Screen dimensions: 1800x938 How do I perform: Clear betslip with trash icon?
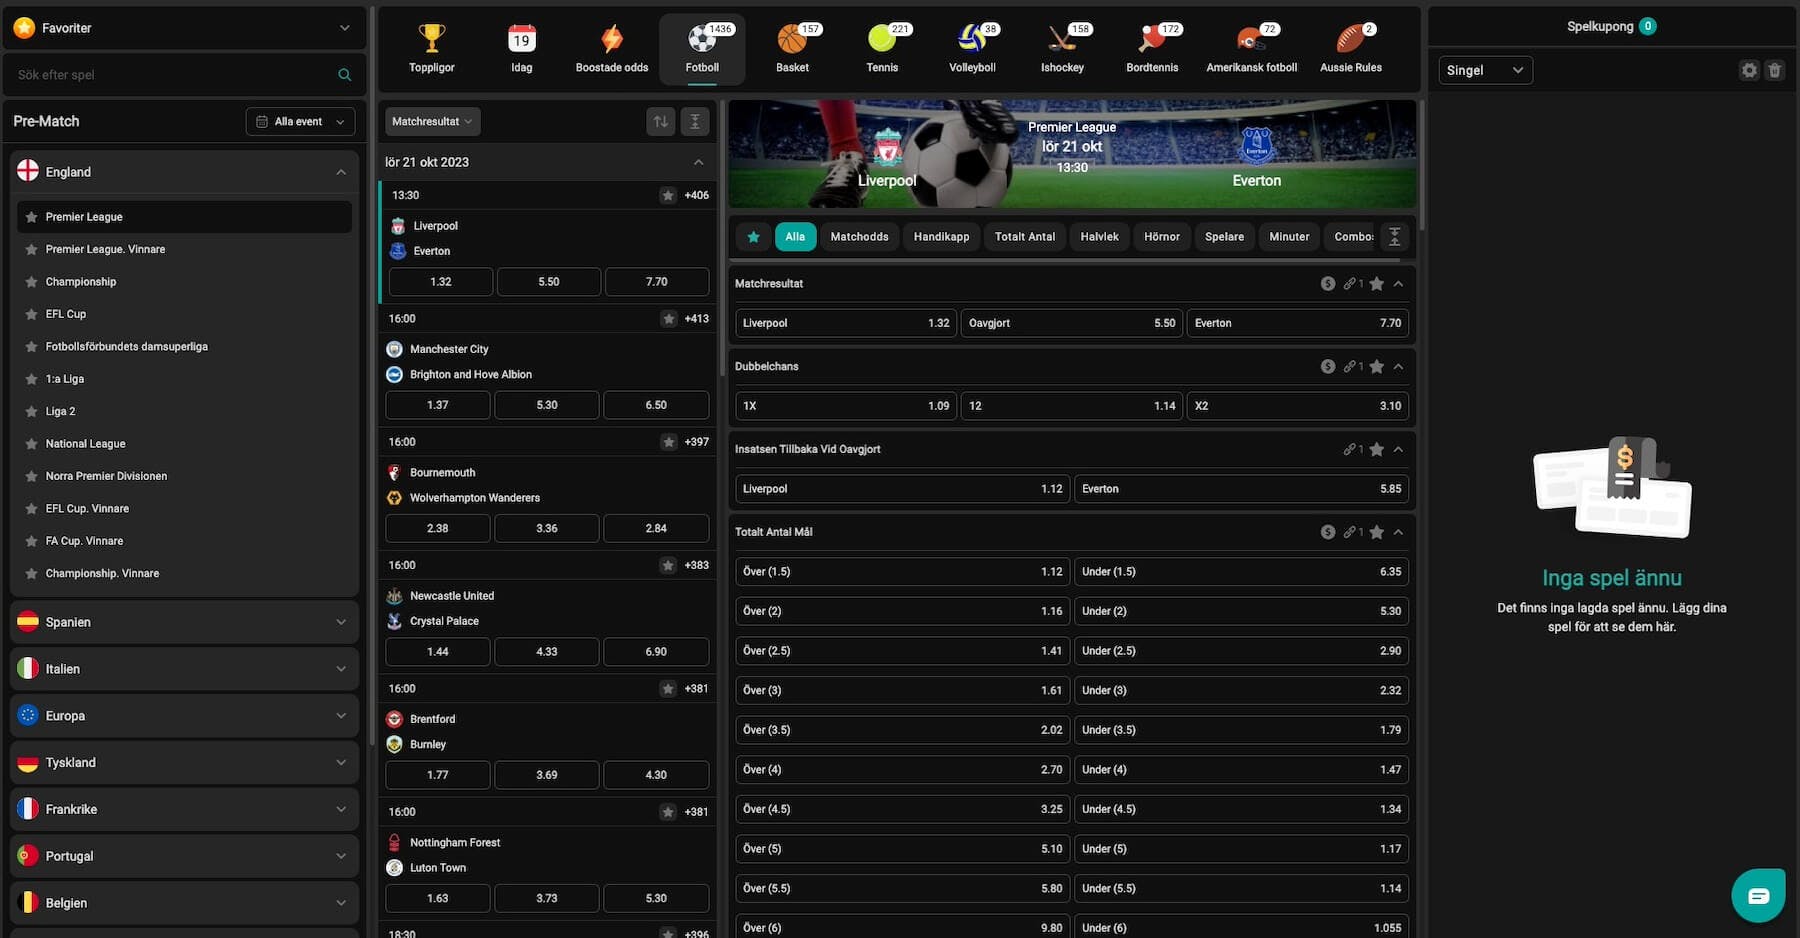coord(1775,70)
